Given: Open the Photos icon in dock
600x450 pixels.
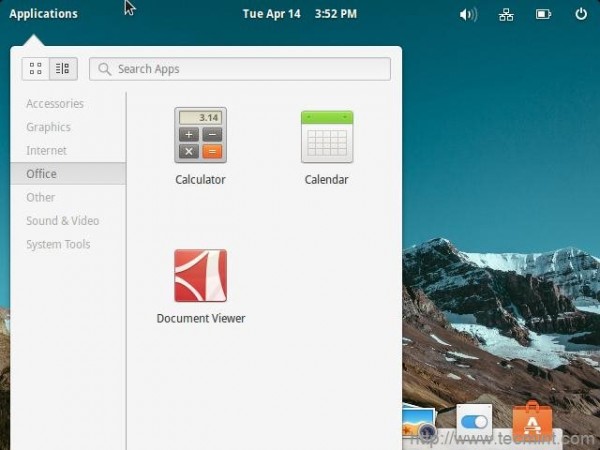Looking at the screenshot, I should (x=419, y=422).
